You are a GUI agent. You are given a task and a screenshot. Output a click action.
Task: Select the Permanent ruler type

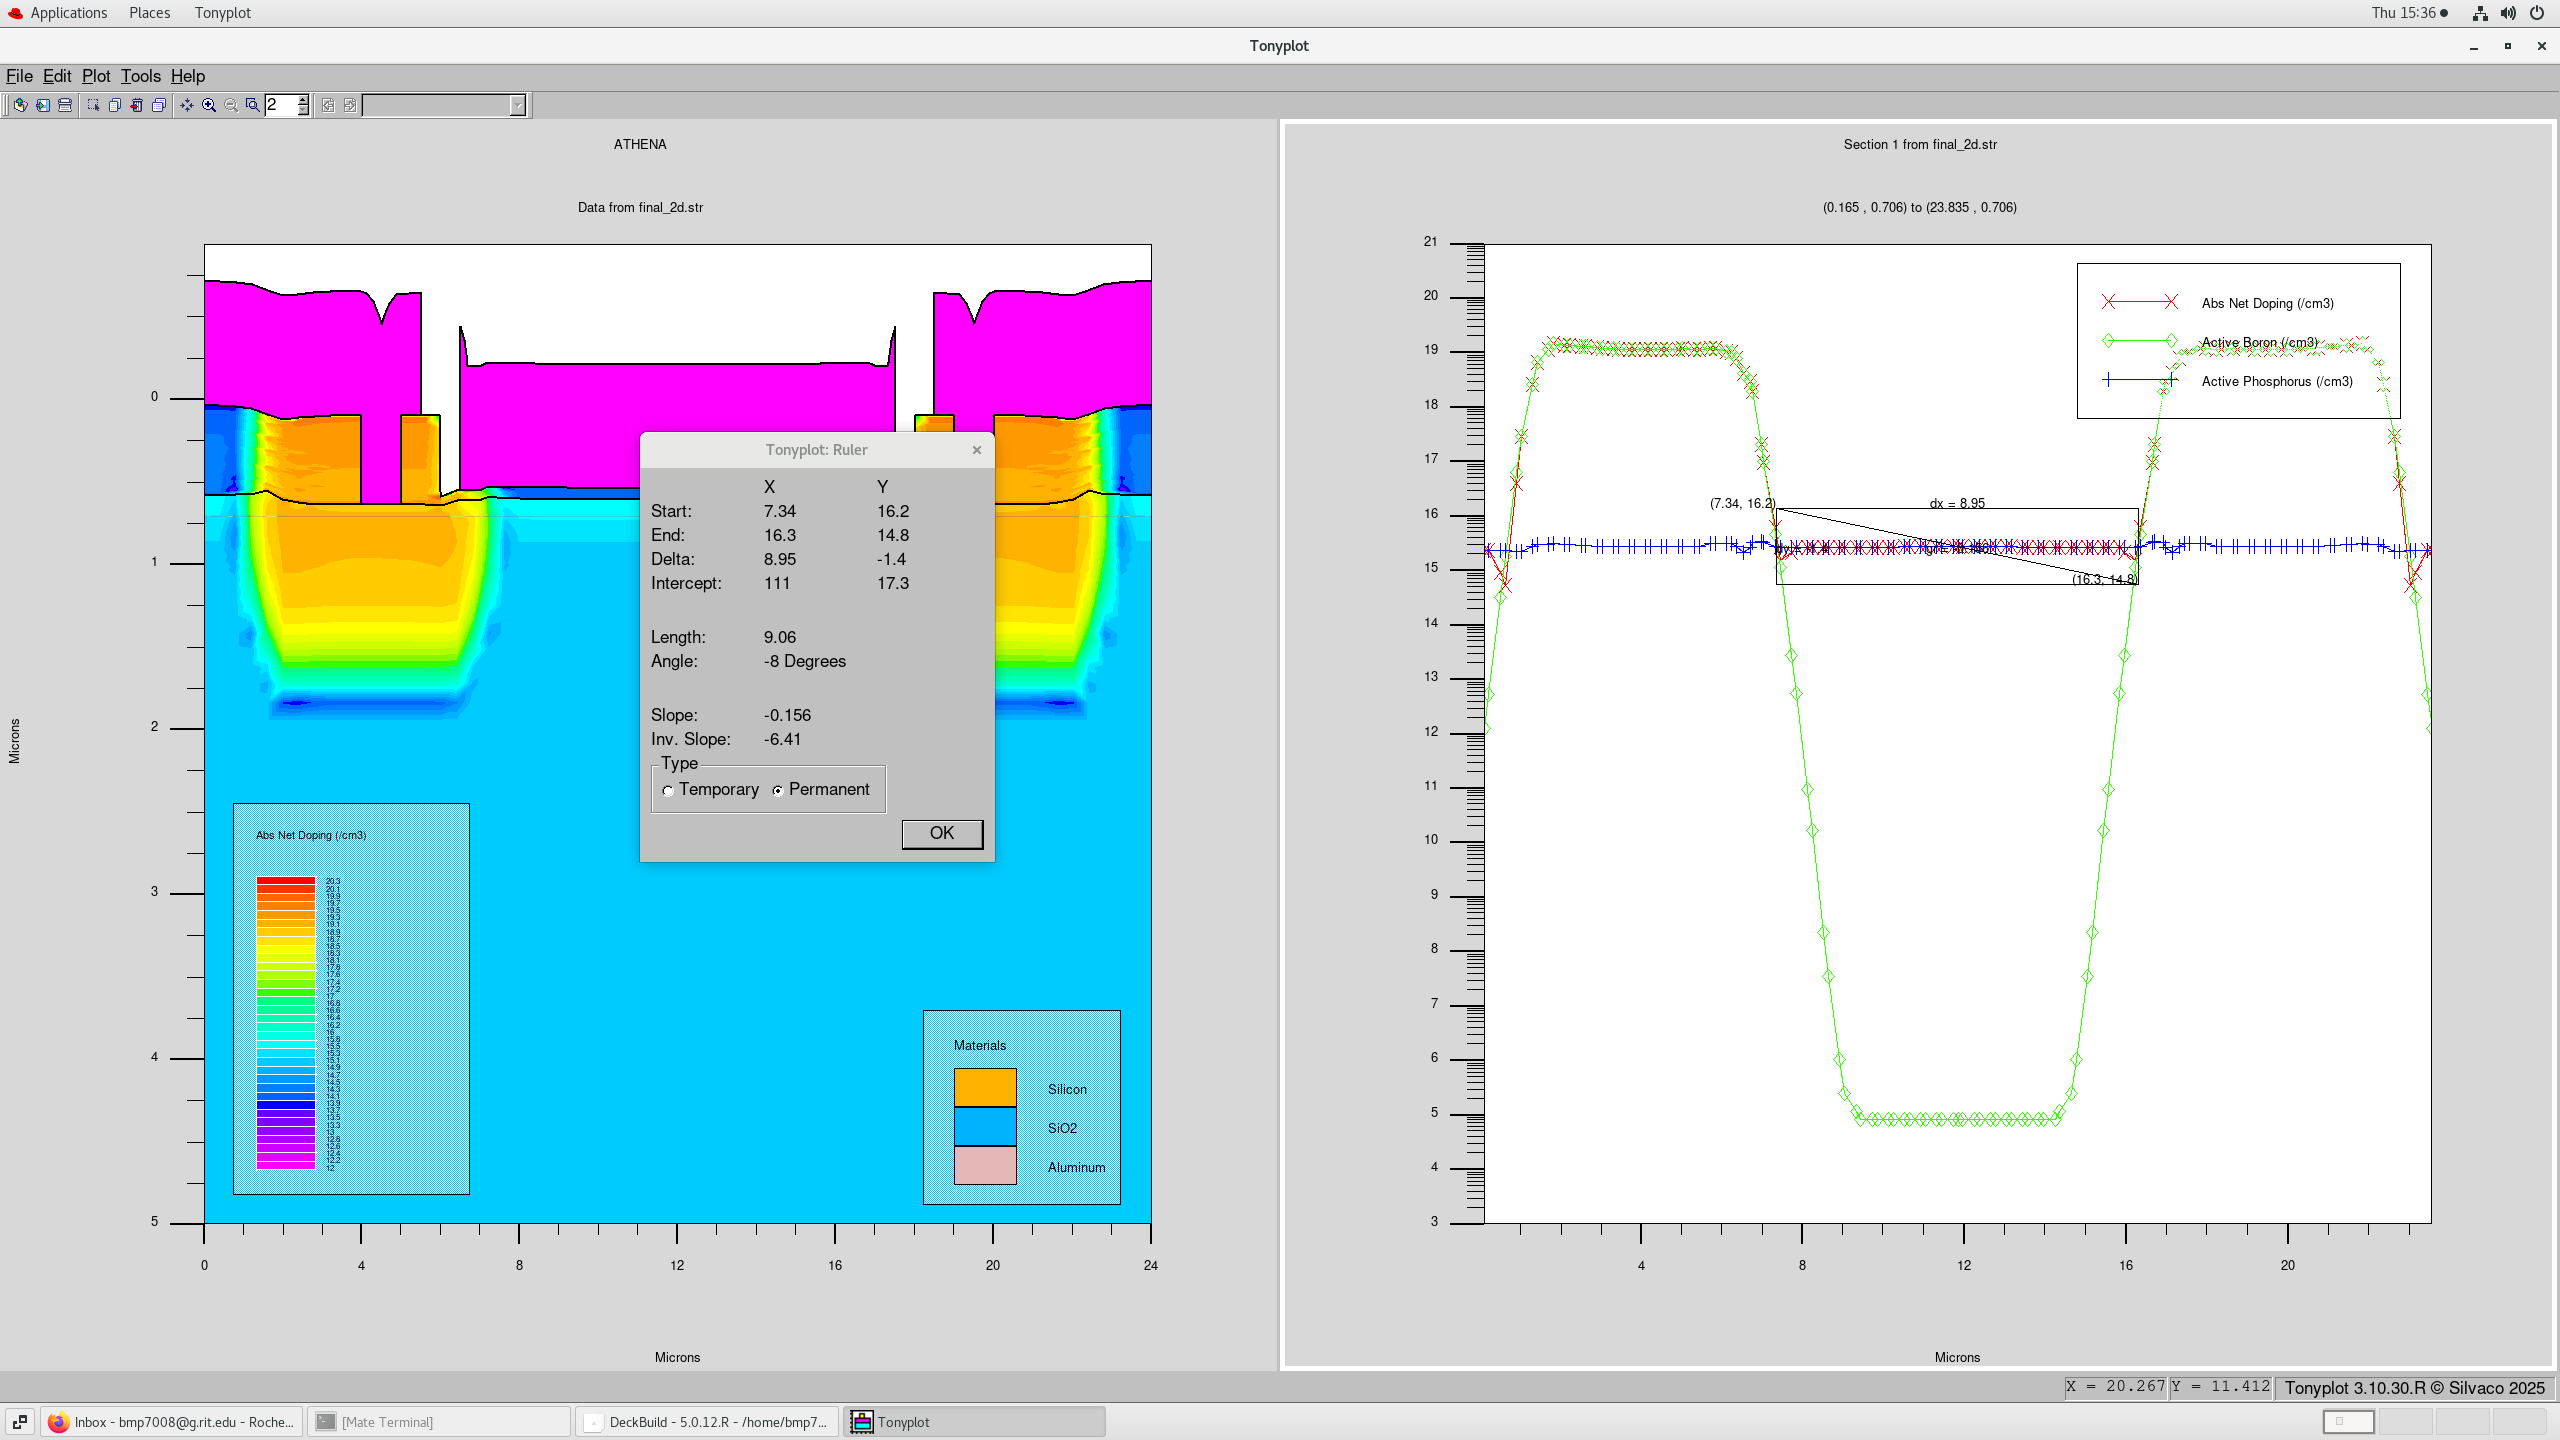(x=778, y=791)
